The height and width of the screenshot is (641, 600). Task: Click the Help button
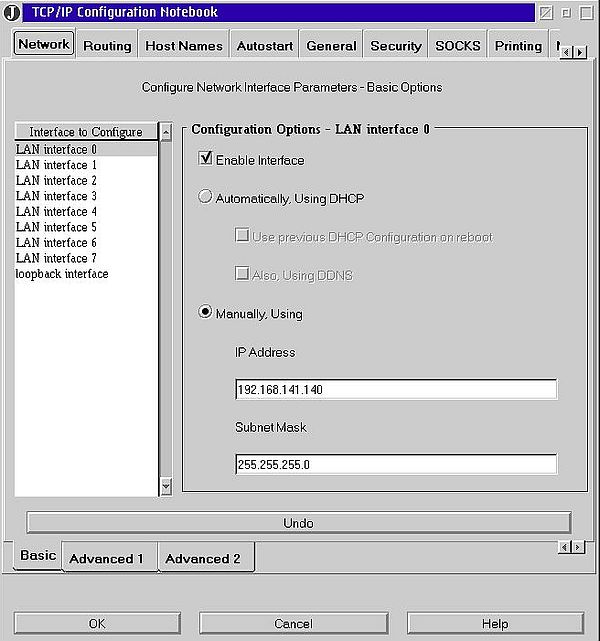point(494,623)
